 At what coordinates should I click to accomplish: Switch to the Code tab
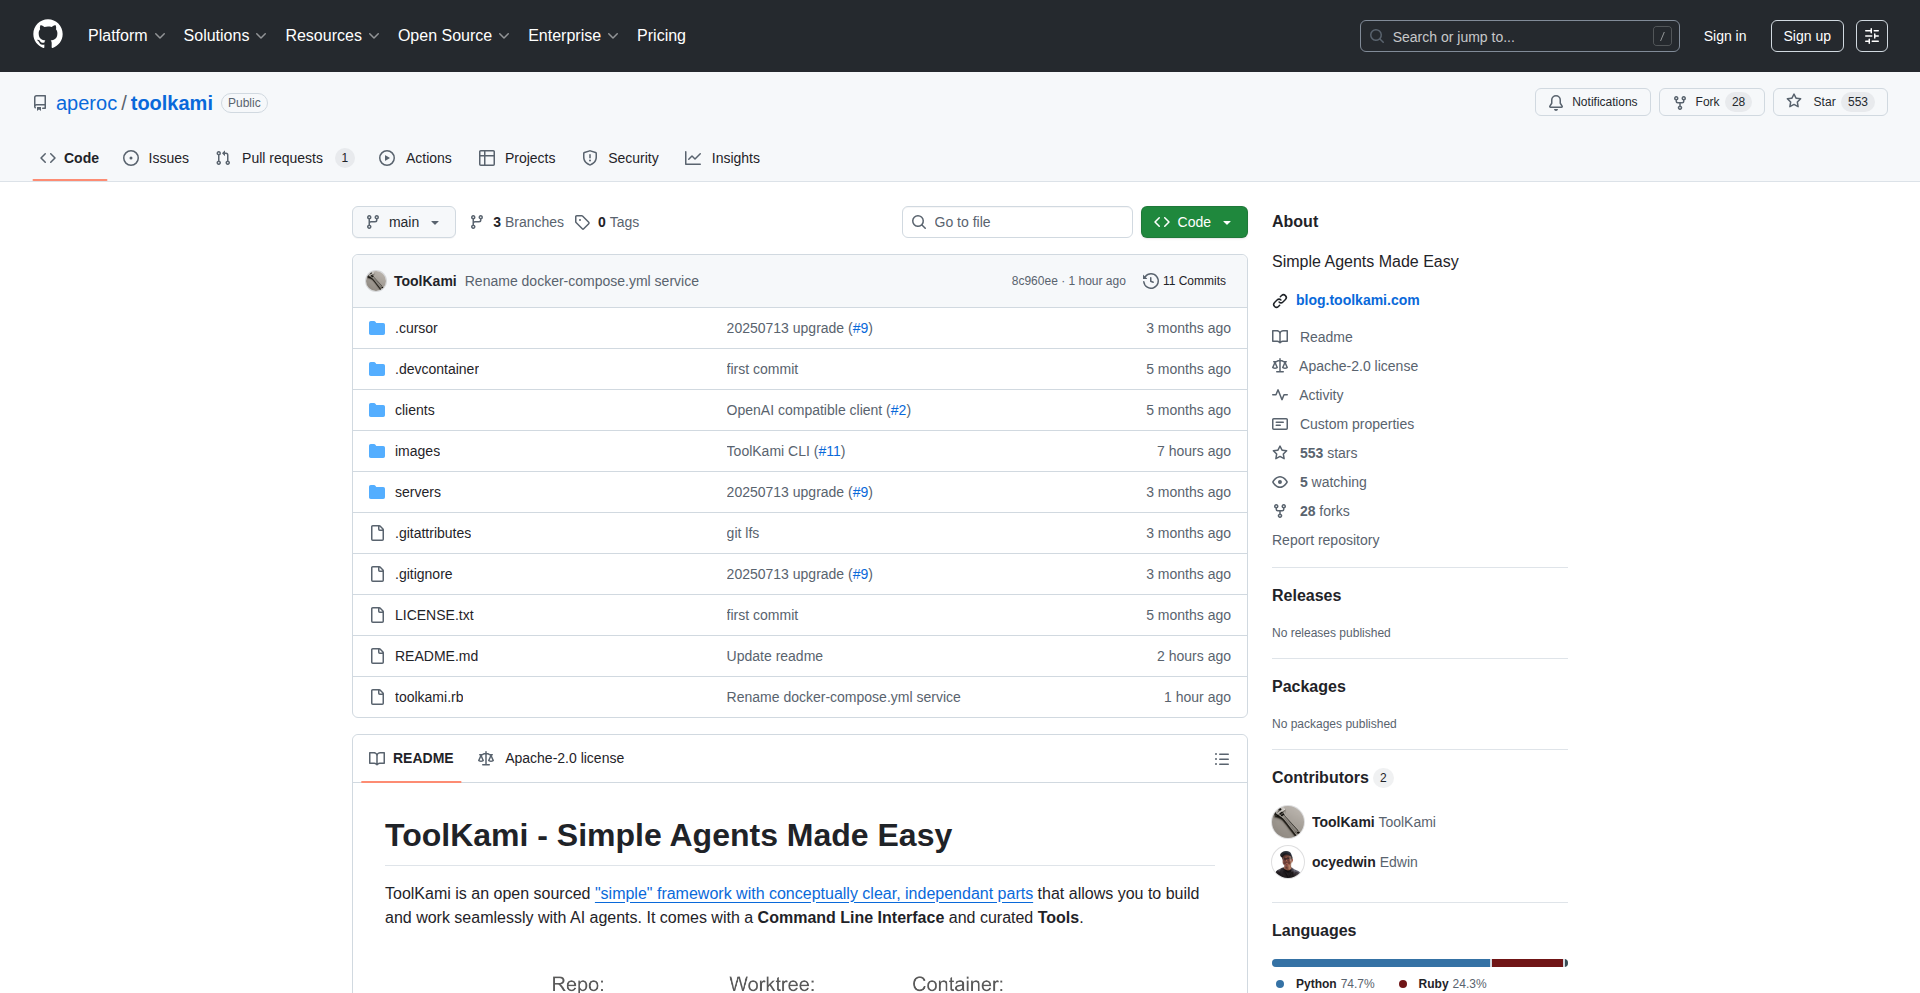(70, 158)
